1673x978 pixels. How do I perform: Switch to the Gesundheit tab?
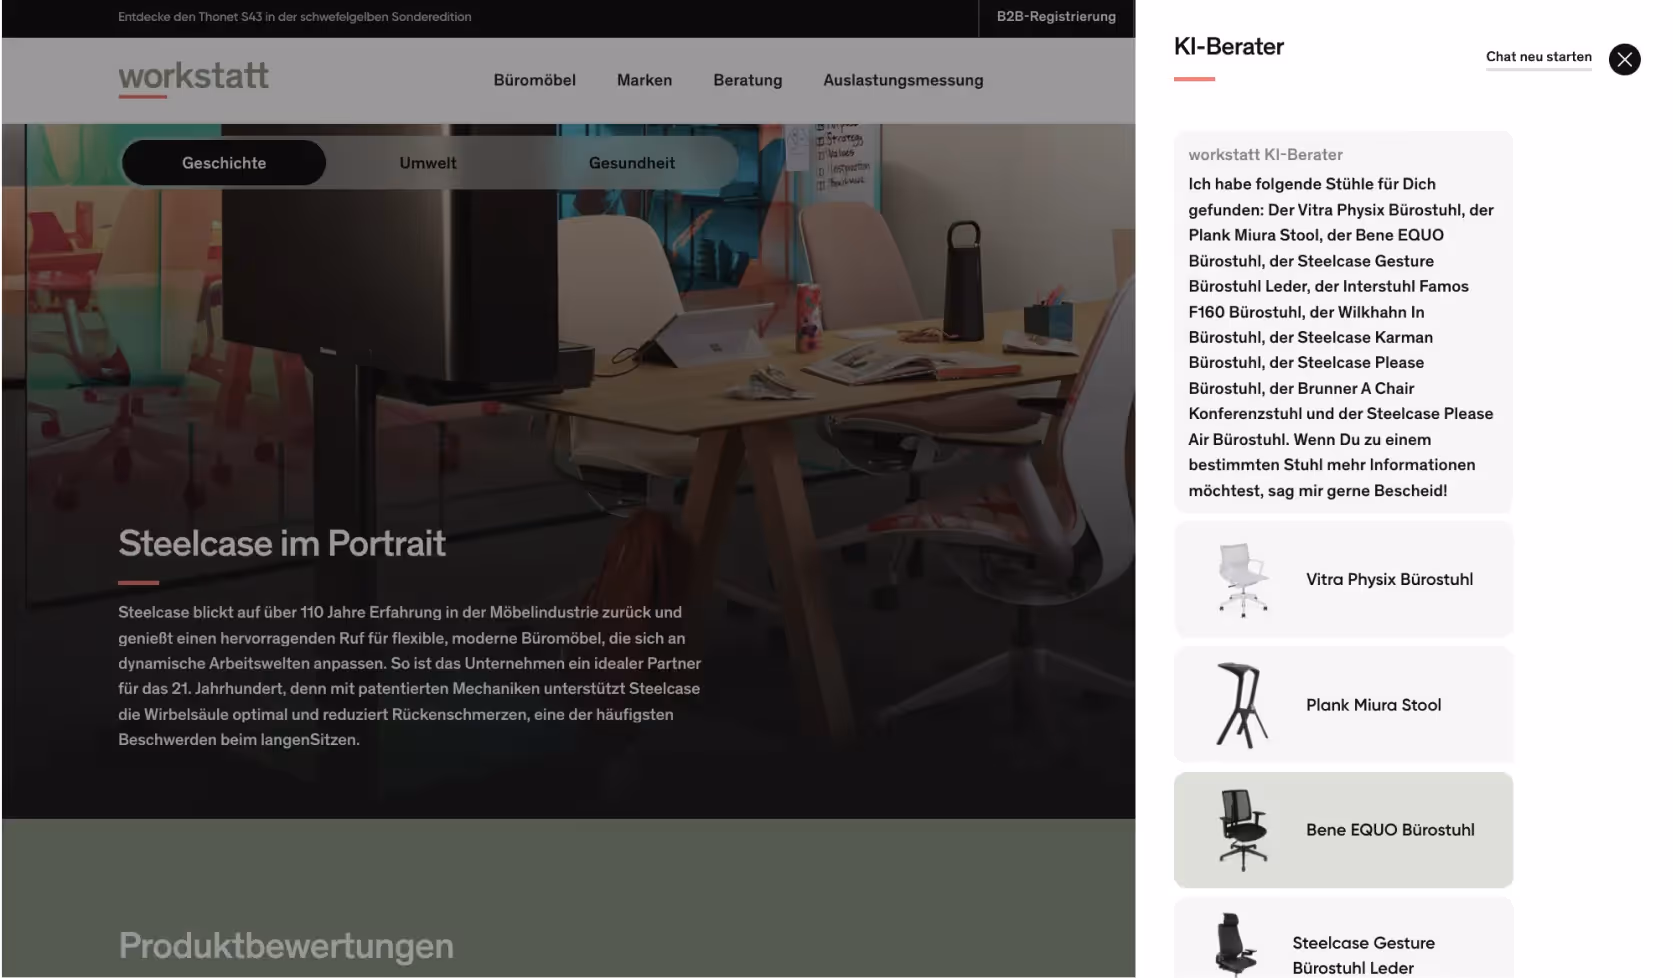(x=632, y=163)
